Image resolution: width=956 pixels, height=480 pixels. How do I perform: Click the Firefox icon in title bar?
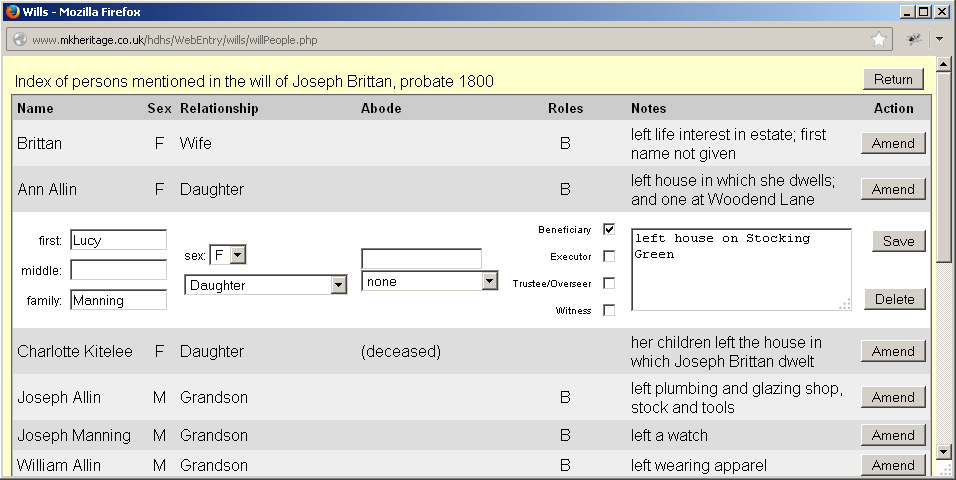tap(11, 11)
